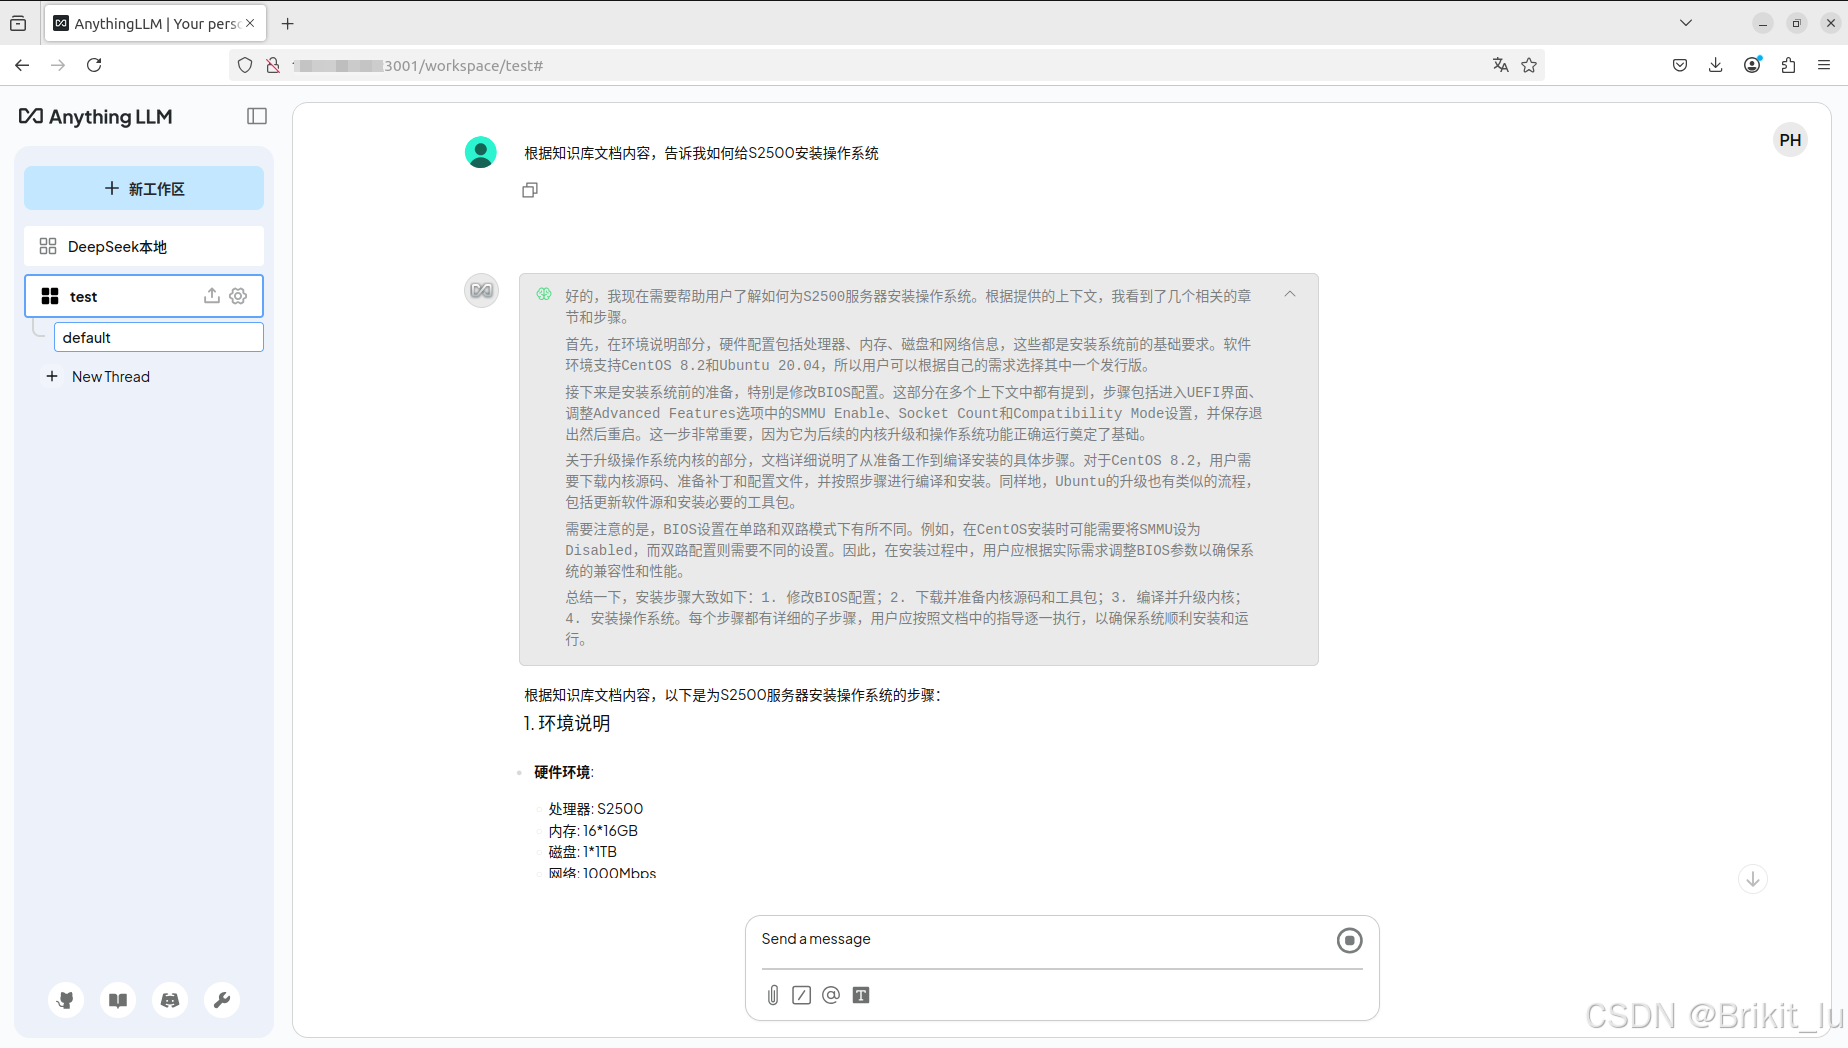Screen dimensions: 1848x1048
Task: Translate this page icon
Action: pyautogui.click(x=1500, y=65)
